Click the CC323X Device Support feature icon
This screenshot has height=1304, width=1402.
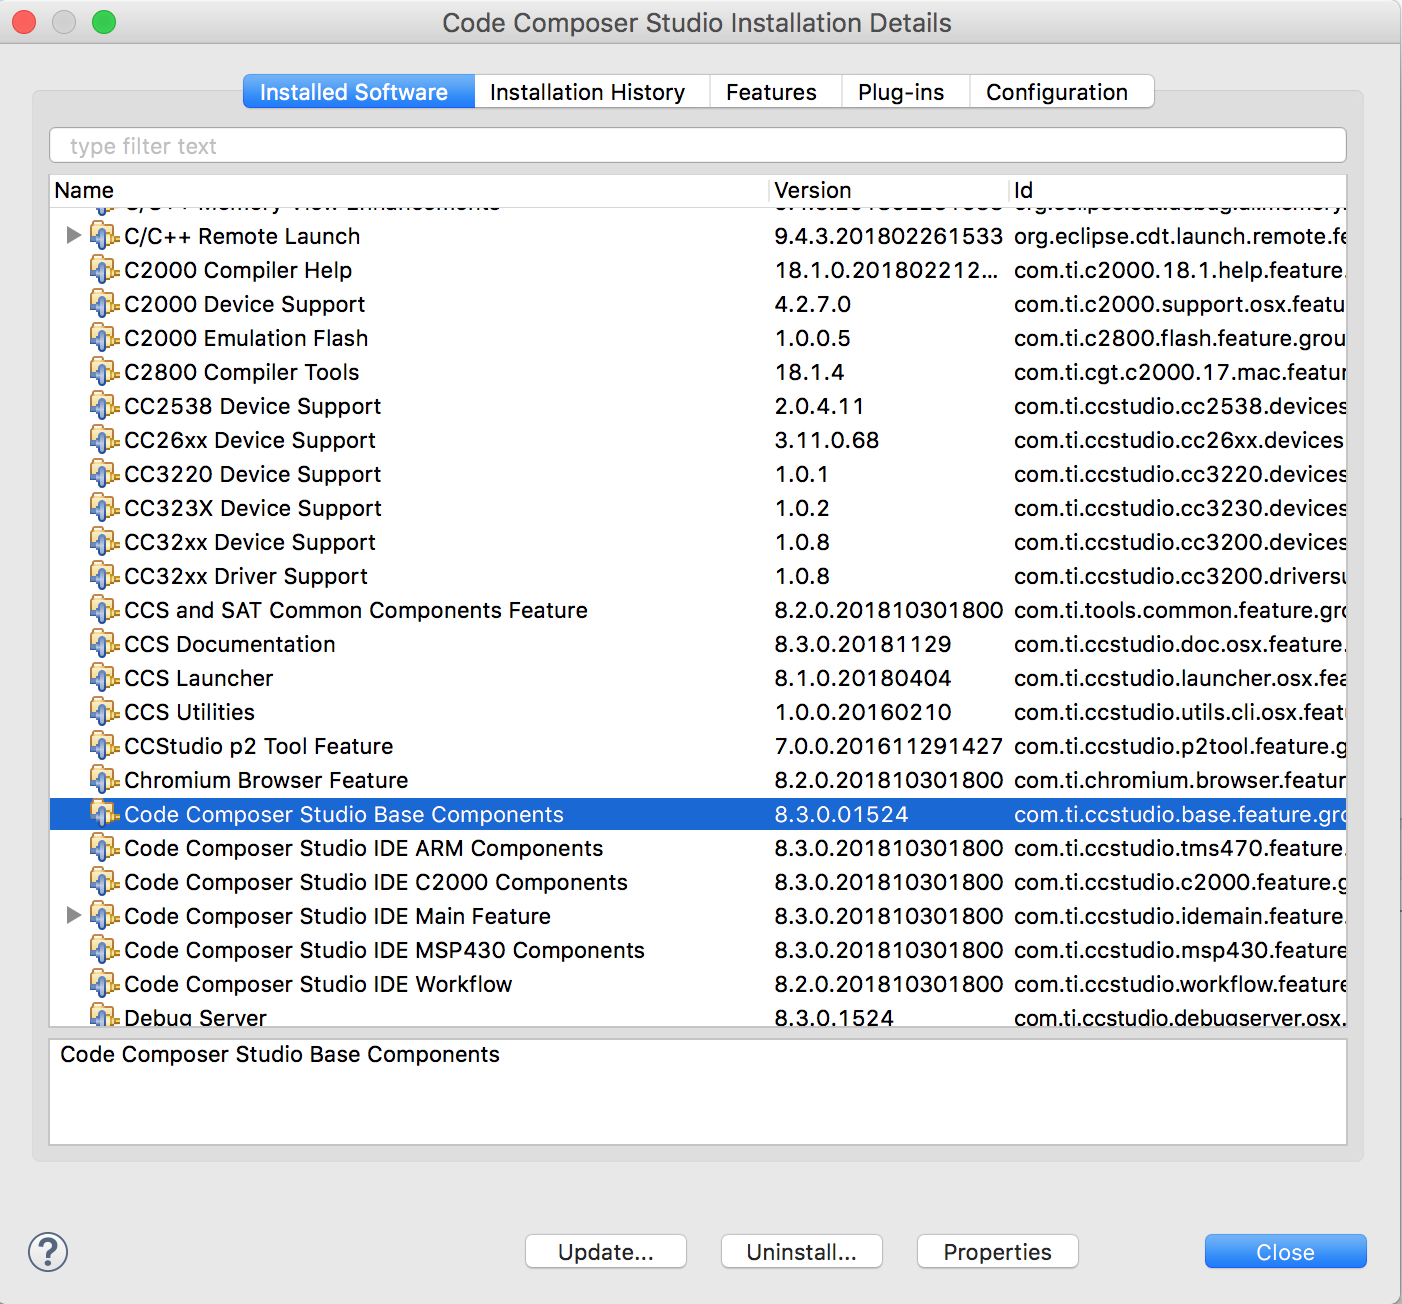click(104, 508)
